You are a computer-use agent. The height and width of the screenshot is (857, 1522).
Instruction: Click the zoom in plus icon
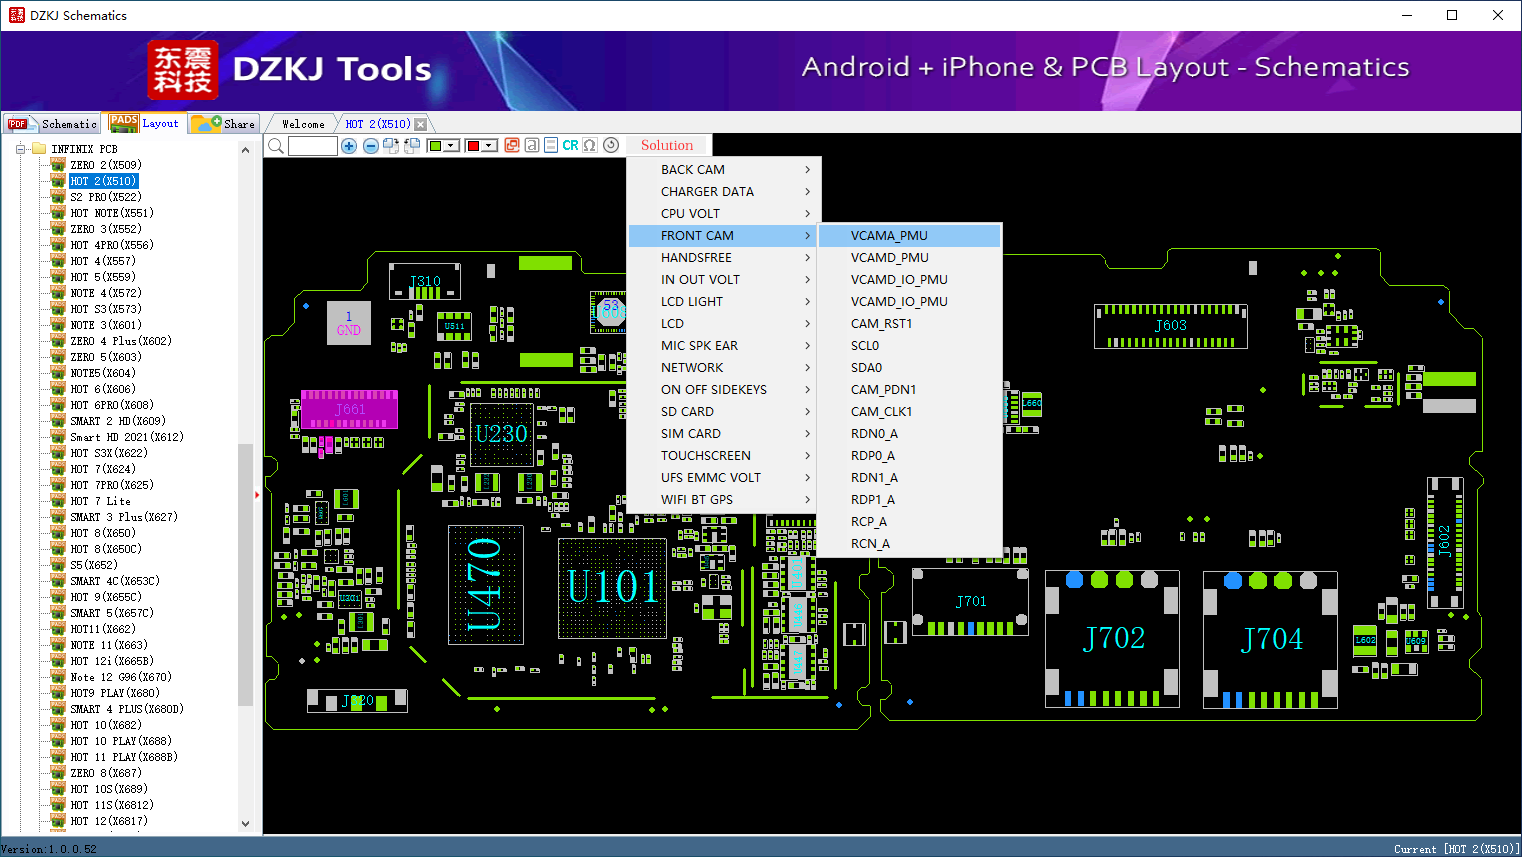(x=349, y=146)
